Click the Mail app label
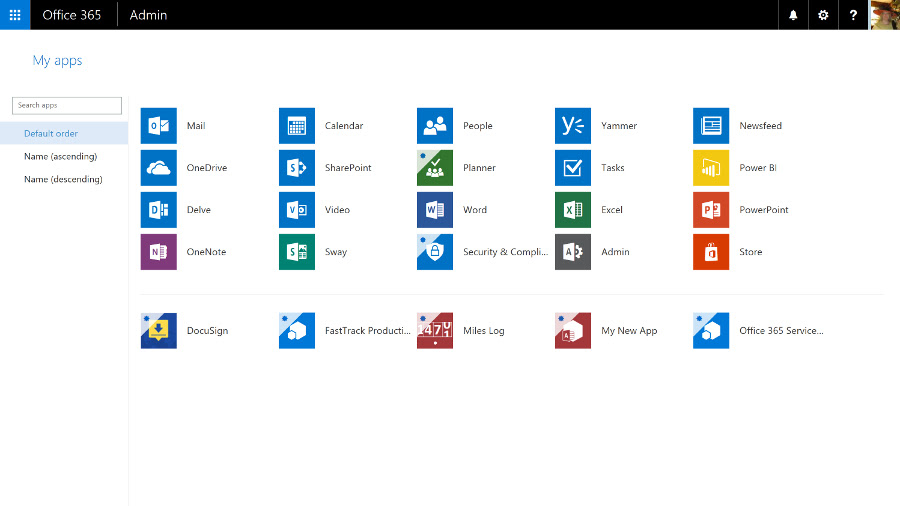The width and height of the screenshot is (900, 506). click(196, 126)
